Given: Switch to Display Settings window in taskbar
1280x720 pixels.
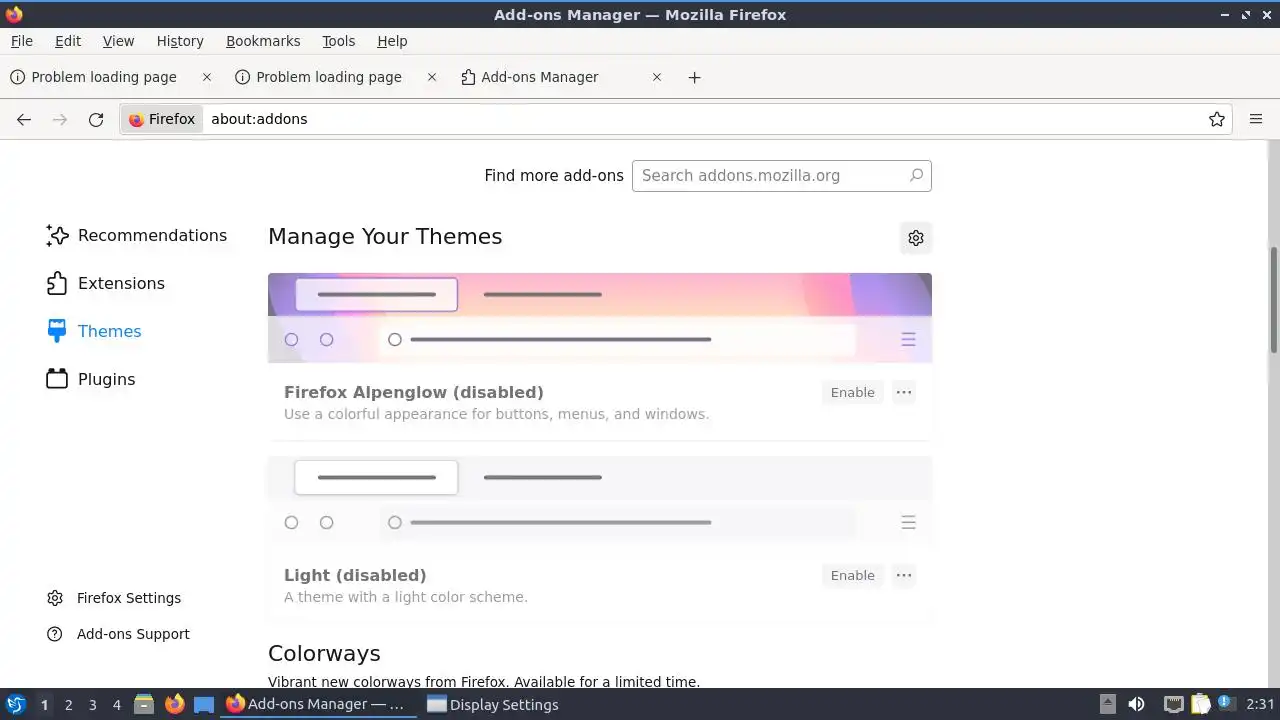Looking at the screenshot, I should [492, 705].
